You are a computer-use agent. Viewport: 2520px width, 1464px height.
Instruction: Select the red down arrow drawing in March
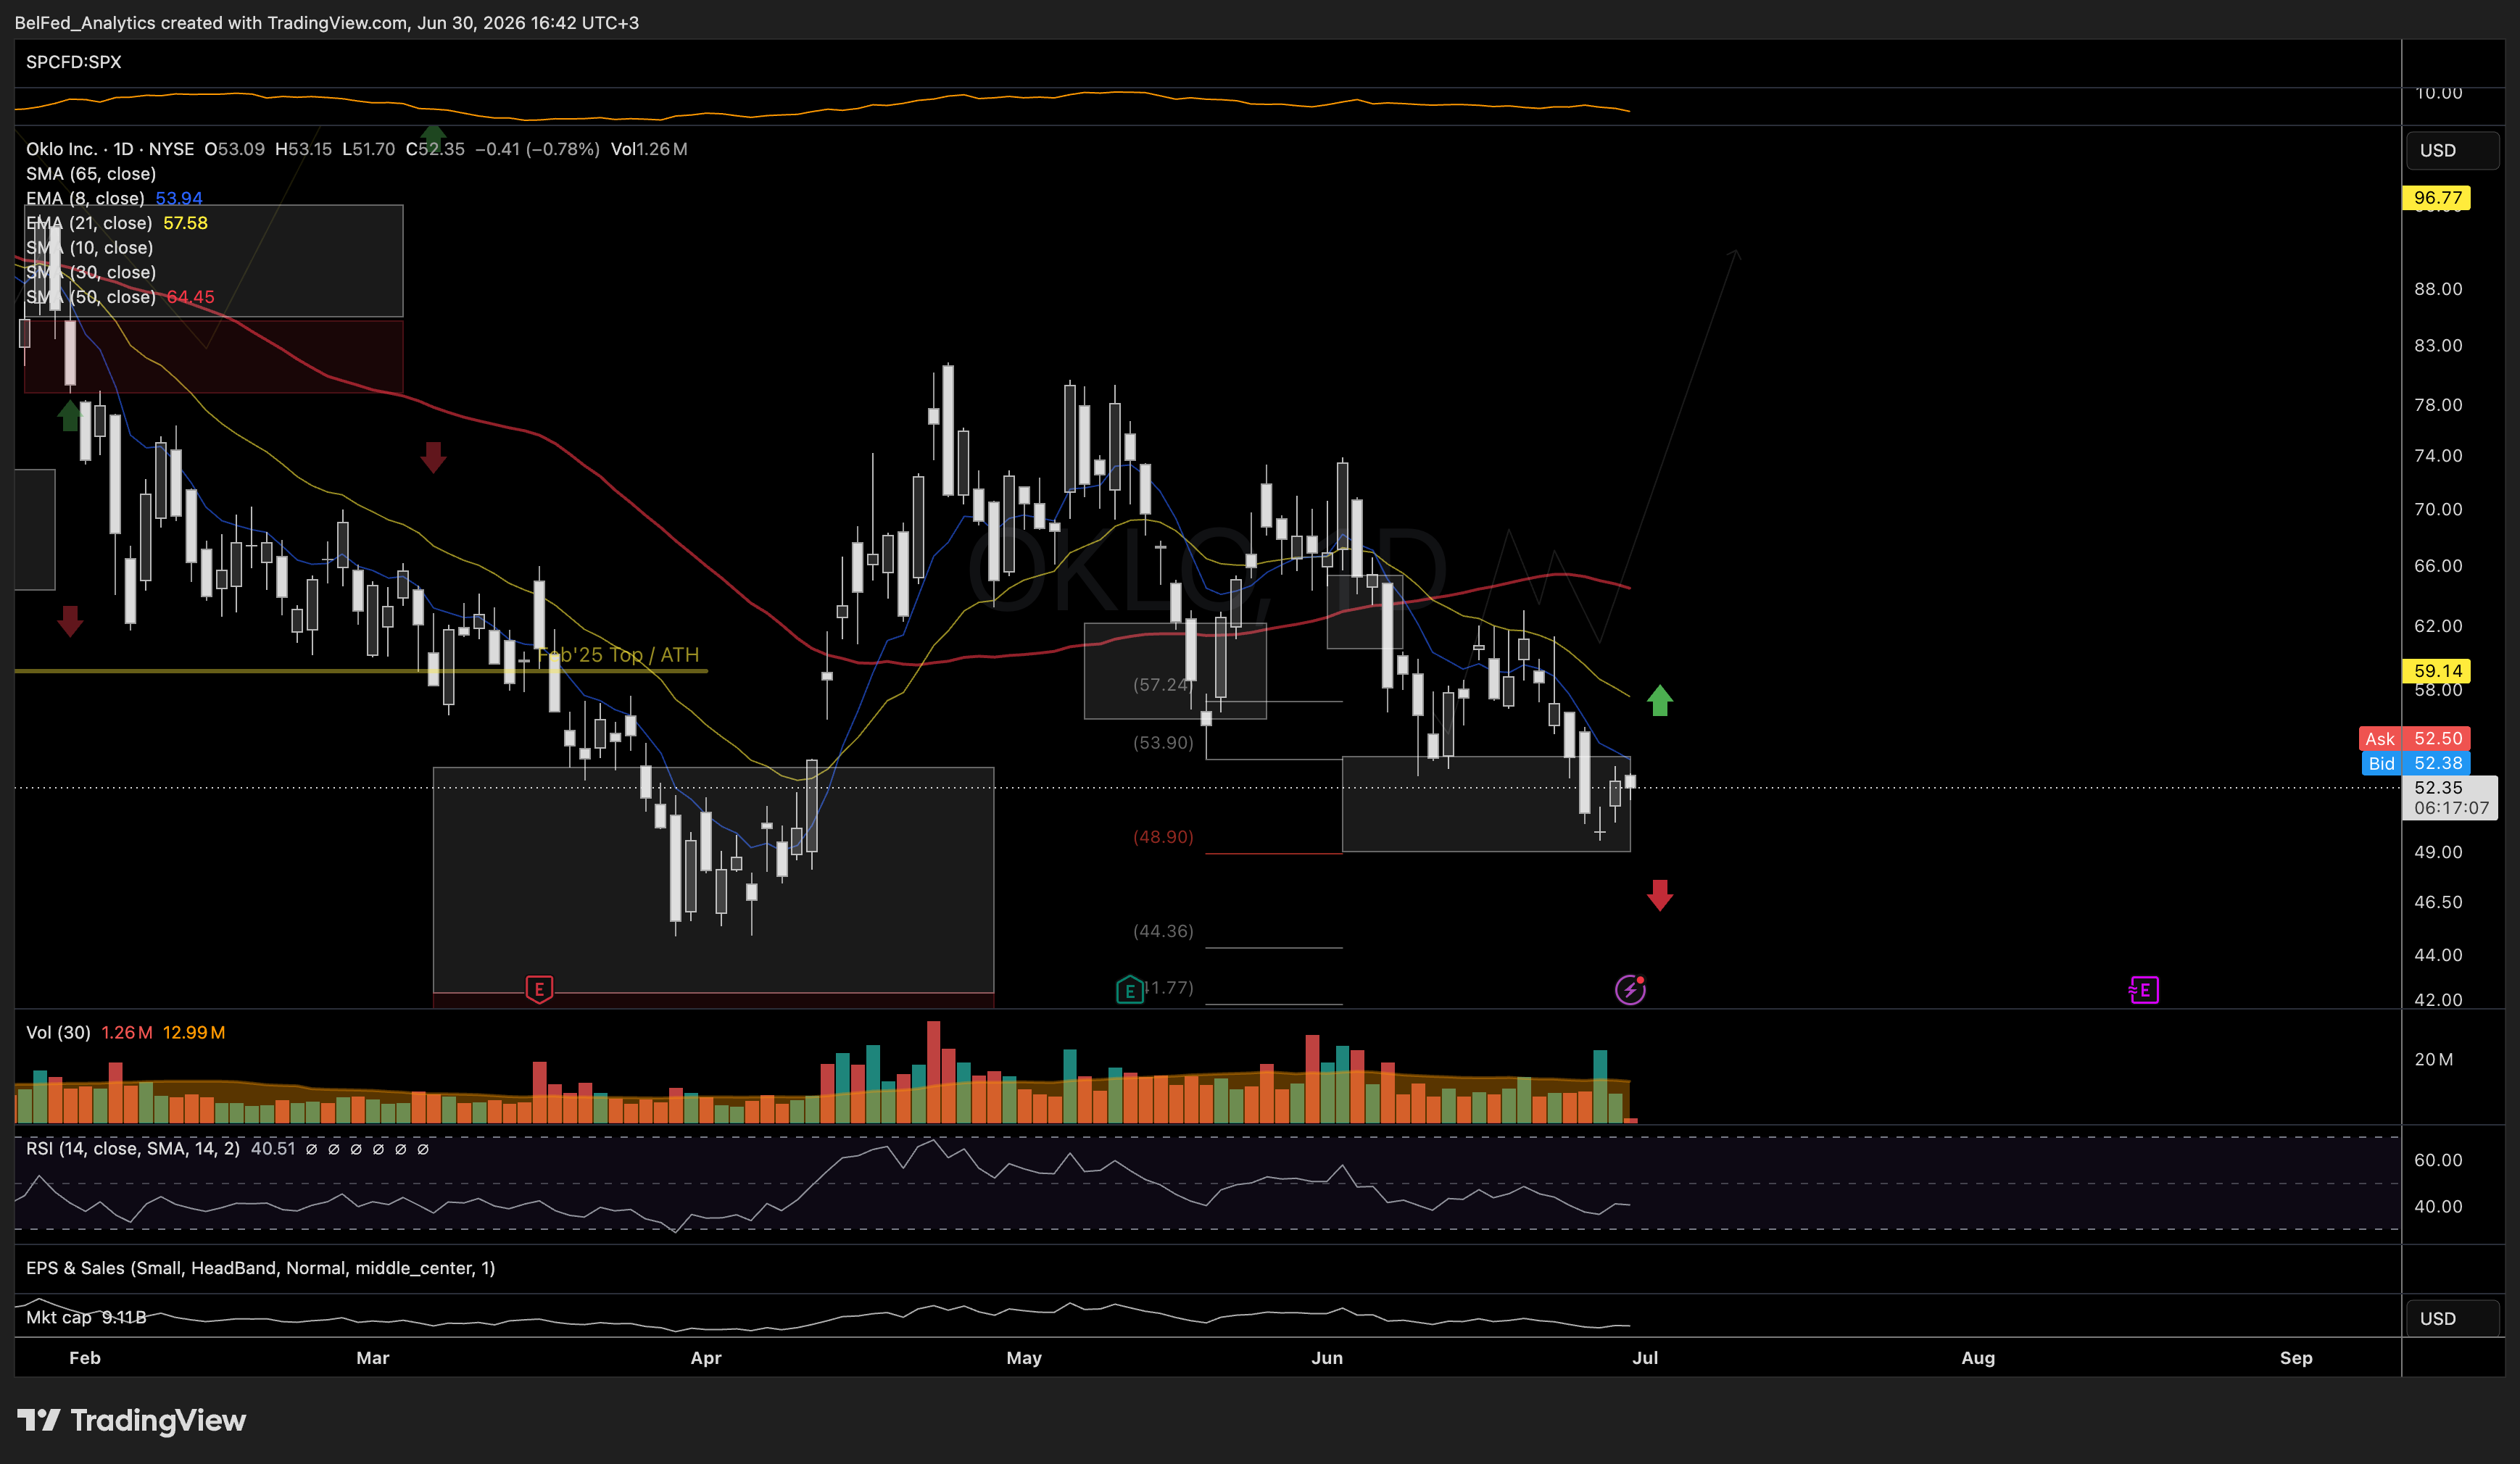point(433,457)
